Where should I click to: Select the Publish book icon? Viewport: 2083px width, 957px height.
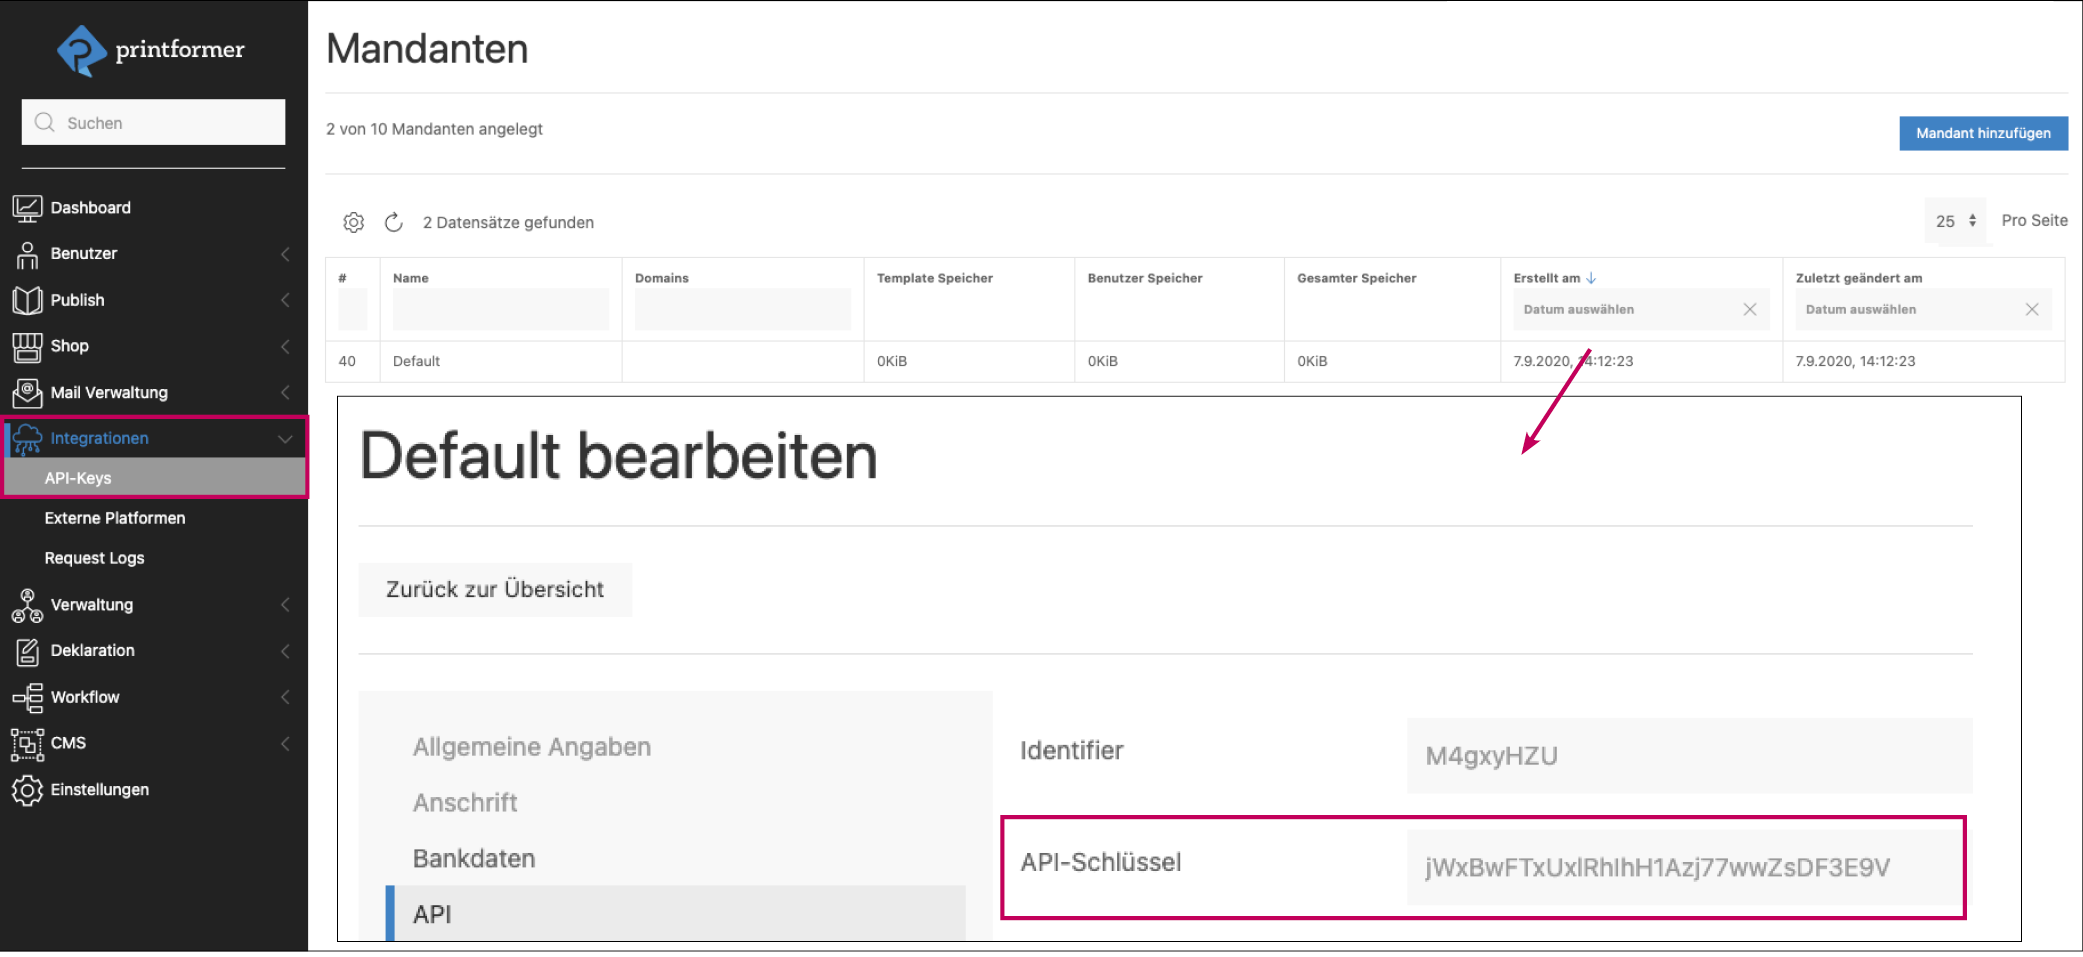pyautogui.click(x=27, y=300)
